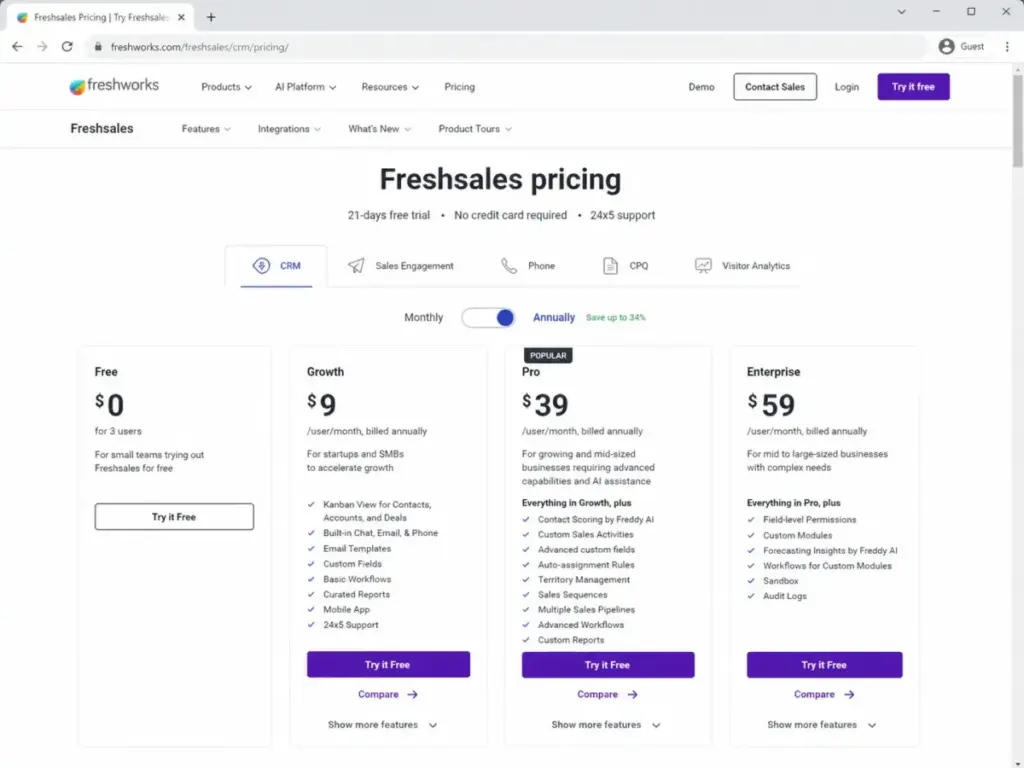Image resolution: width=1024 pixels, height=768 pixels.
Task: Expand Show more features under Enterprise
Action: tap(822, 725)
